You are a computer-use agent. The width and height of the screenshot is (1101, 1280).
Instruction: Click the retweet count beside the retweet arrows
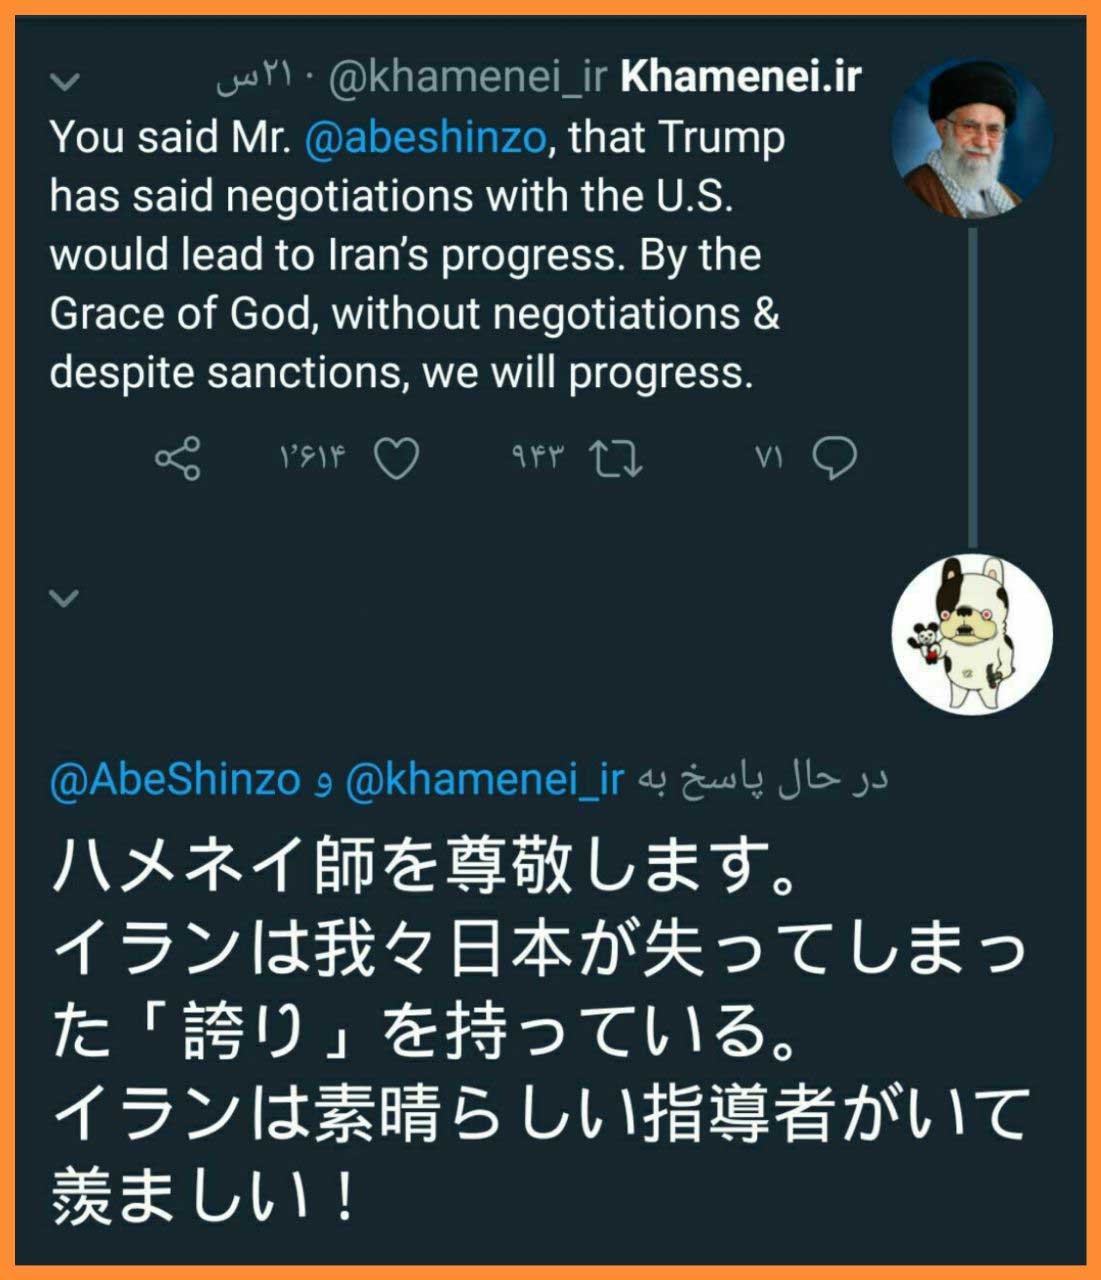538,459
